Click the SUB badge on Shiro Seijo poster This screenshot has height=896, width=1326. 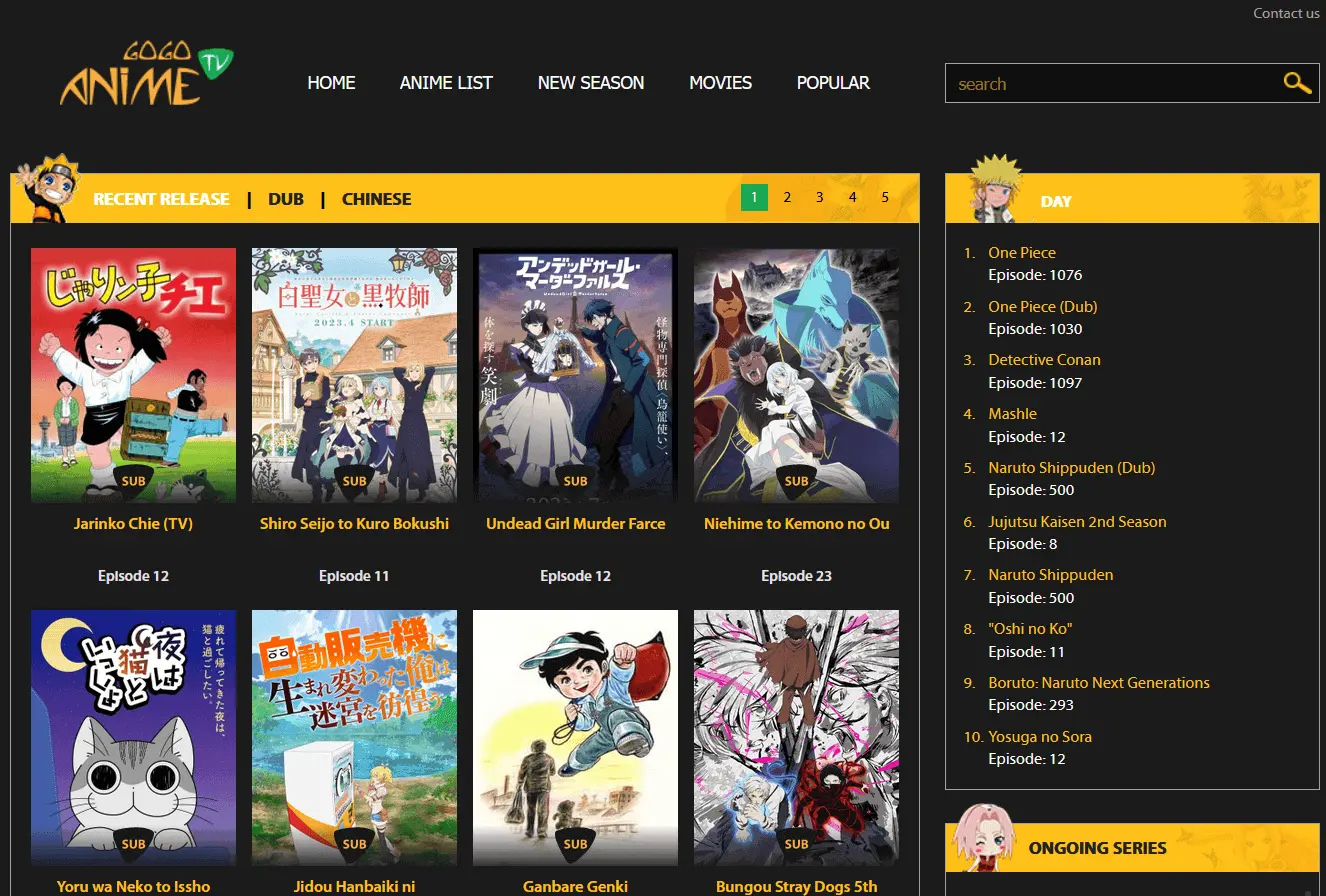(354, 480)
